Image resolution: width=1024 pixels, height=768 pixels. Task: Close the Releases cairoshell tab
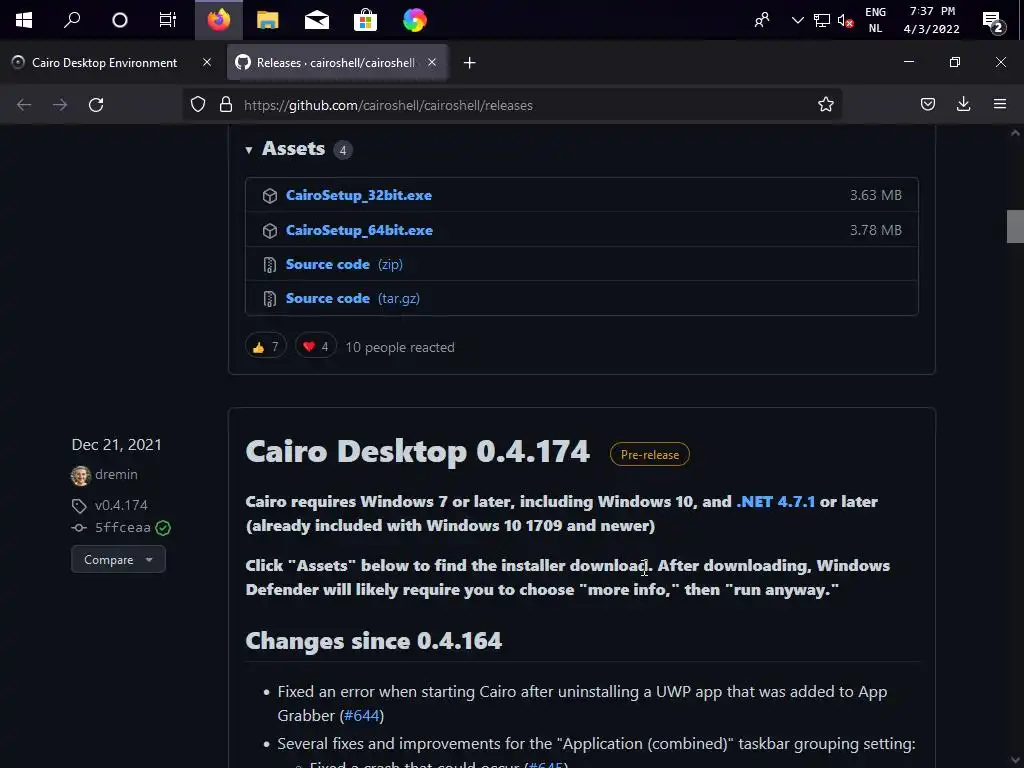pyautogui.click(x=432, y=62)
